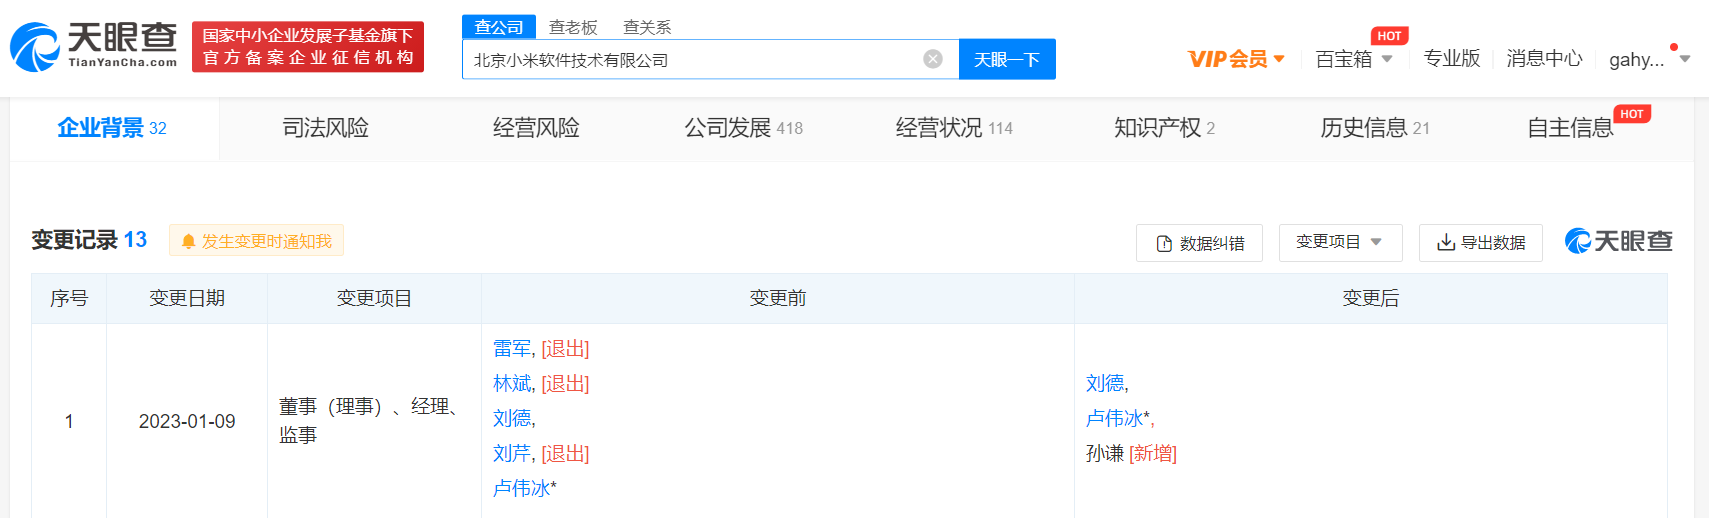Click the 2023-01-09 date cell

pyautogui.click(x=187, y=422)
